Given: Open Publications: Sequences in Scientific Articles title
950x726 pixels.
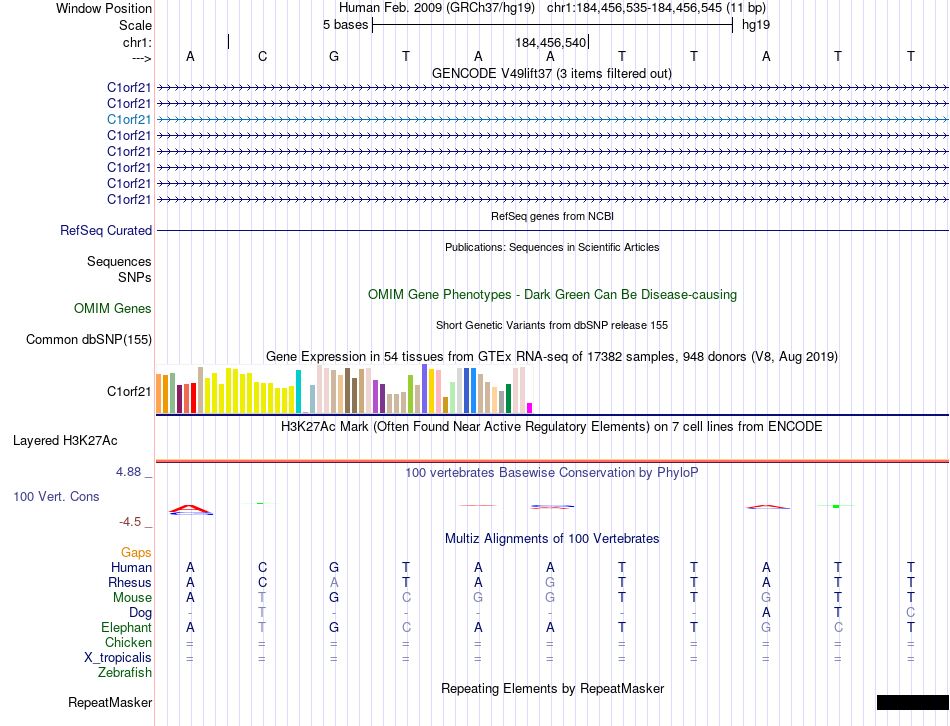Looking at the screenshot, I should coord(552,247).
